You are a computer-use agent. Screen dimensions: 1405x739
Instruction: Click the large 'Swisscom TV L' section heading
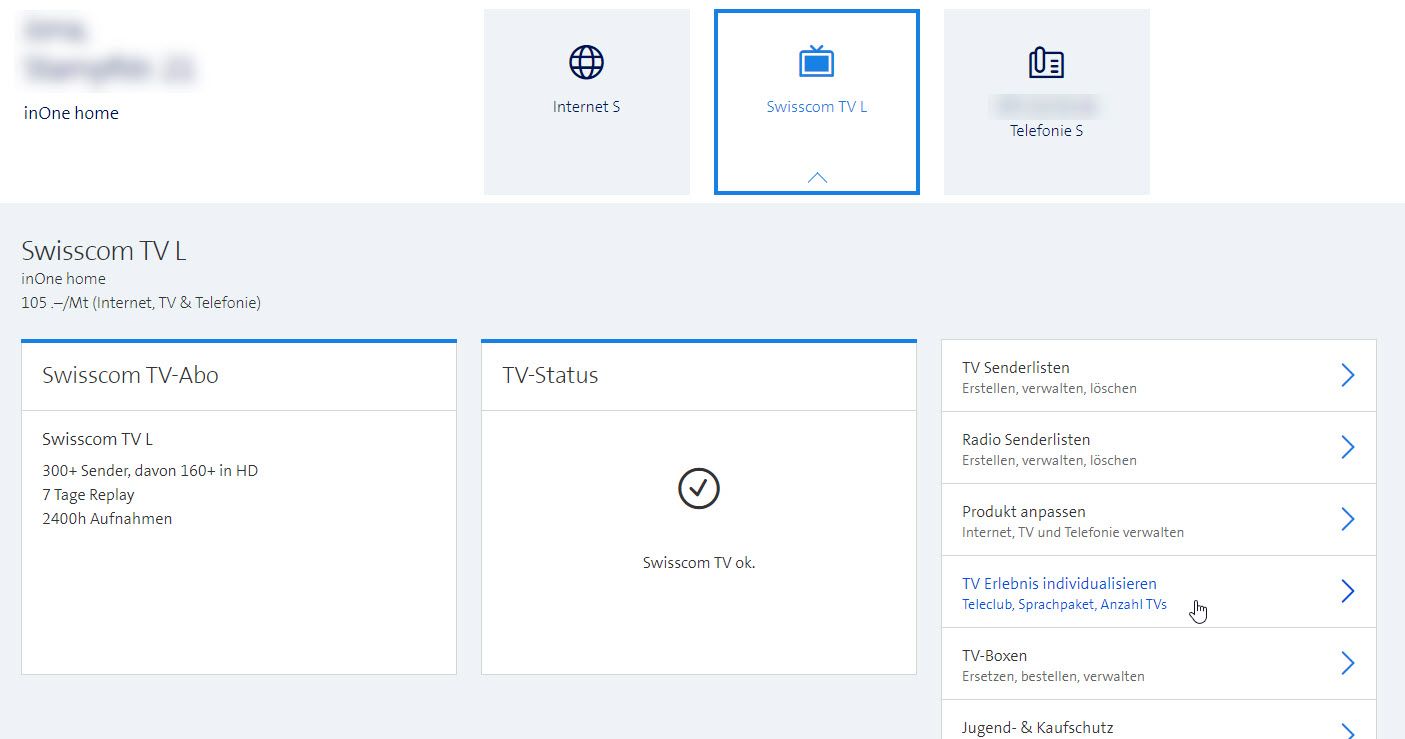[x=104, y=251]
